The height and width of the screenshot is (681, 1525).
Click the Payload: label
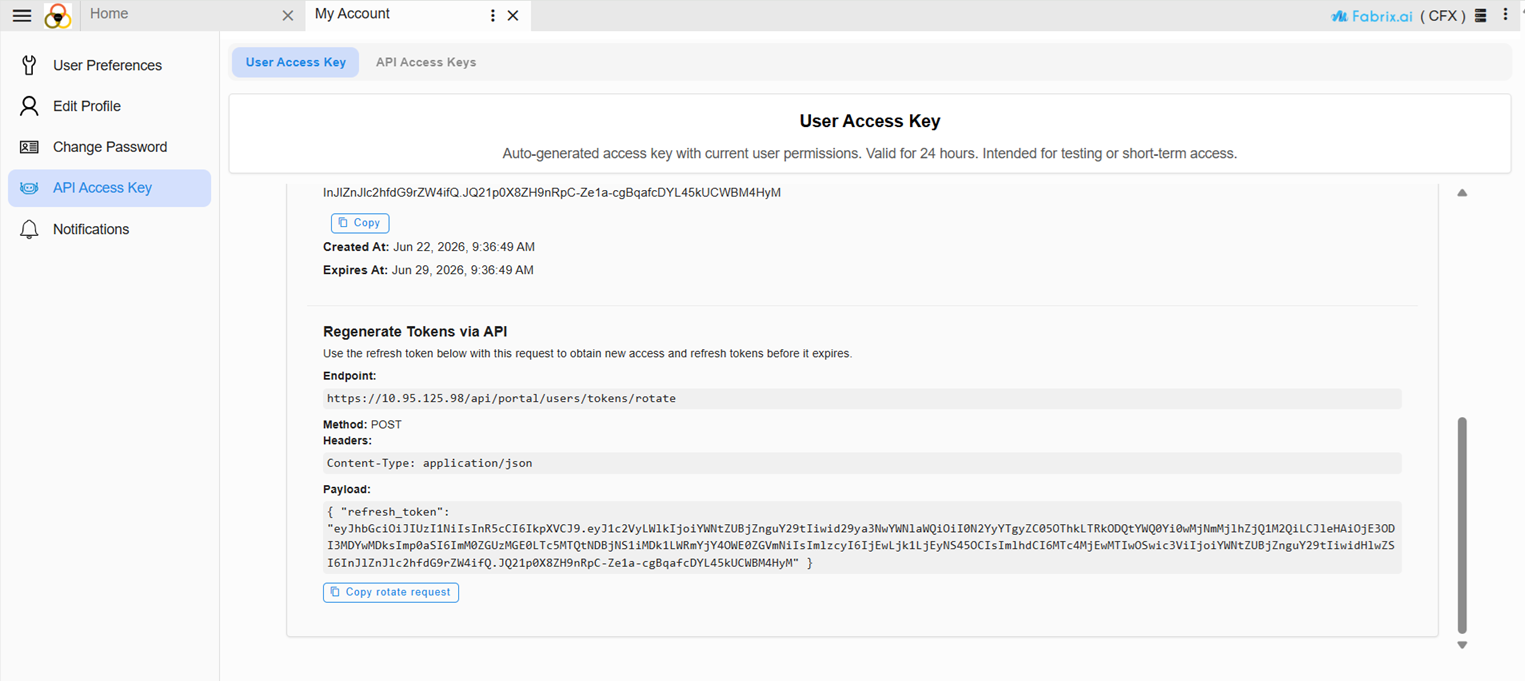347,490
